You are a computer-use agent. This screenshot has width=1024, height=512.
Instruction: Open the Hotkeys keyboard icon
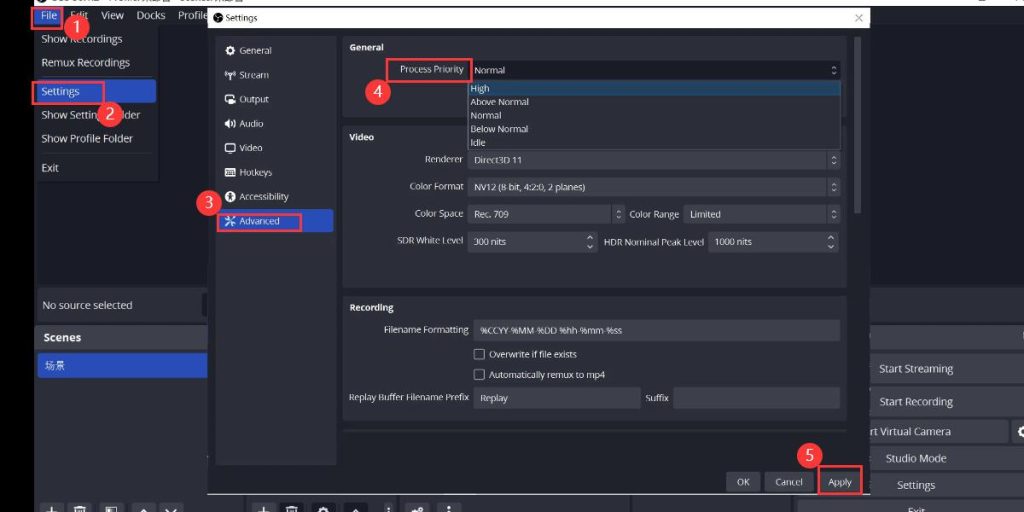[x=230, y=173]
